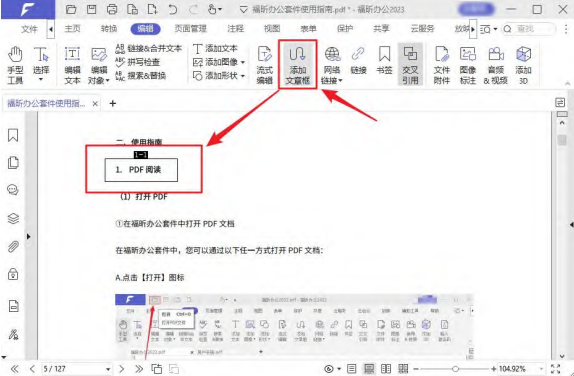The image size is (574, 376).
Task: Open the page number dropdown 5 / 127
Action: point(108,369)
